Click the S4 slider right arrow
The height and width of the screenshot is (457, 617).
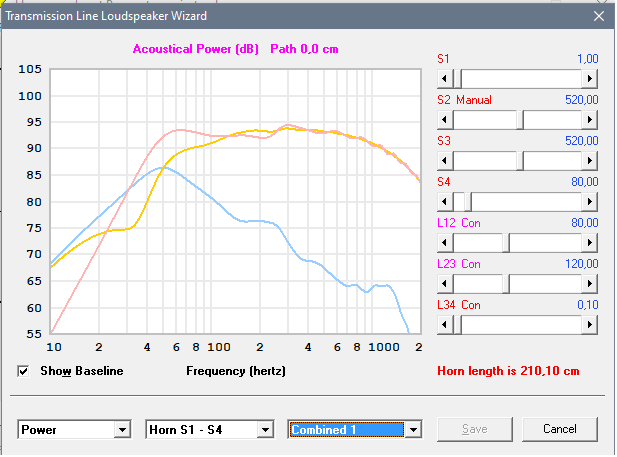pyautogui.click(x=590, y=200)
